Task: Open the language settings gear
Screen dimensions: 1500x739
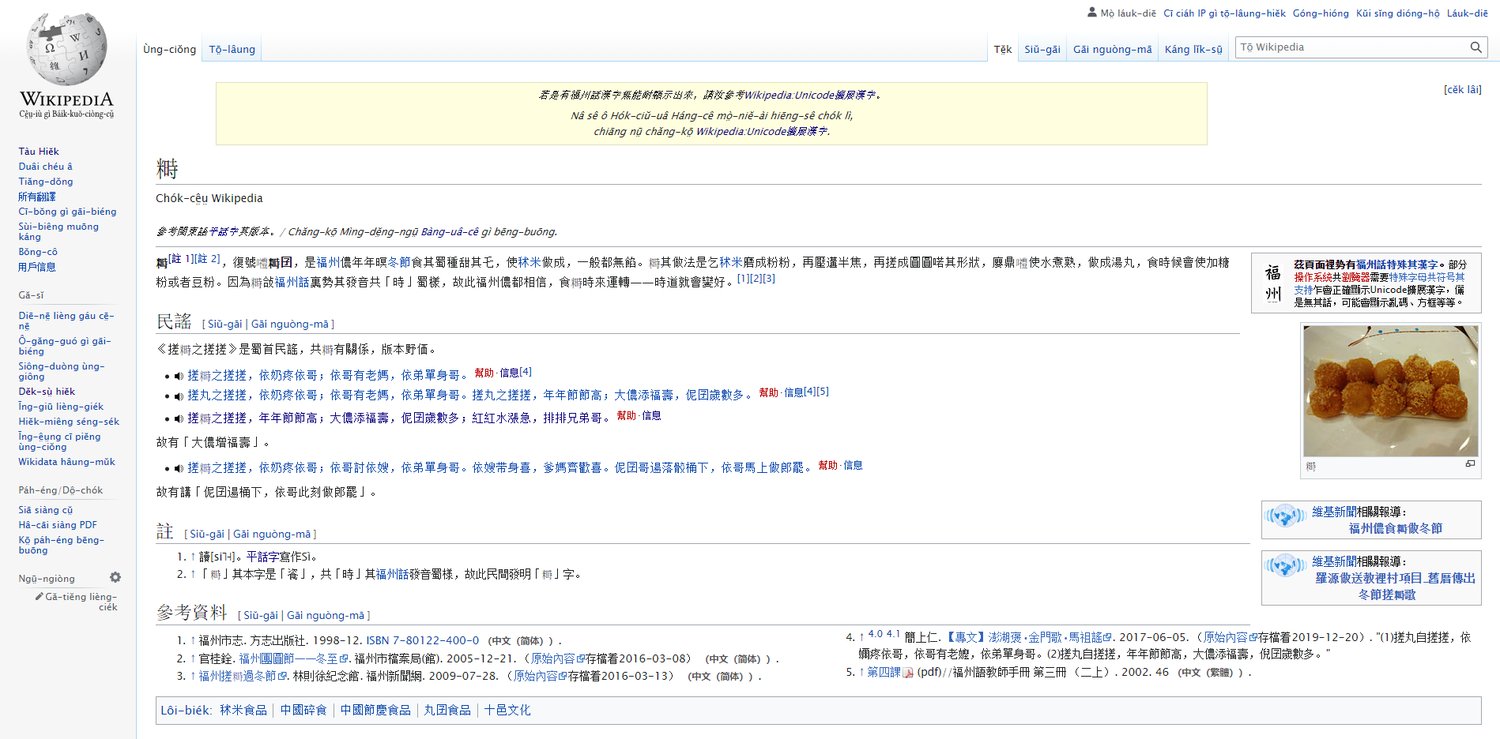Action: [x=115, y=577]
